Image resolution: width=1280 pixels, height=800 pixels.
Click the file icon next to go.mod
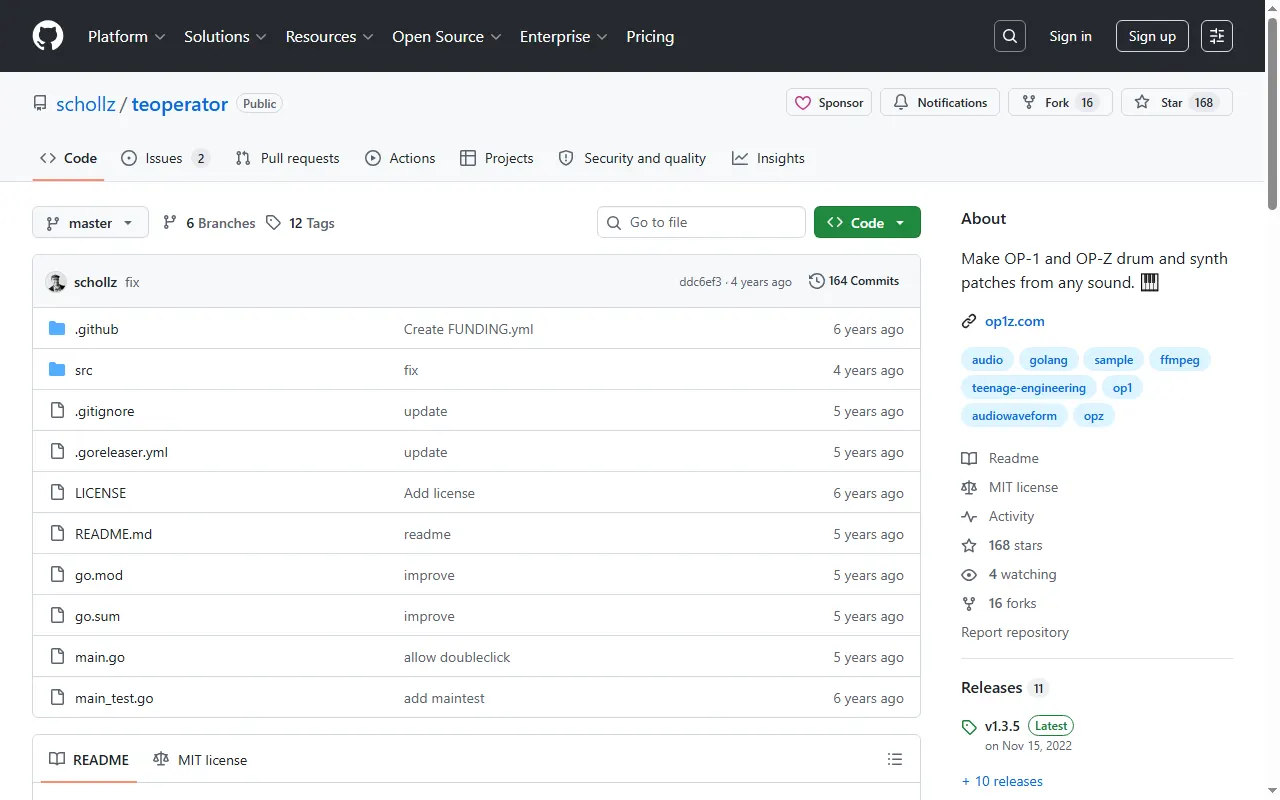point(57,575)
